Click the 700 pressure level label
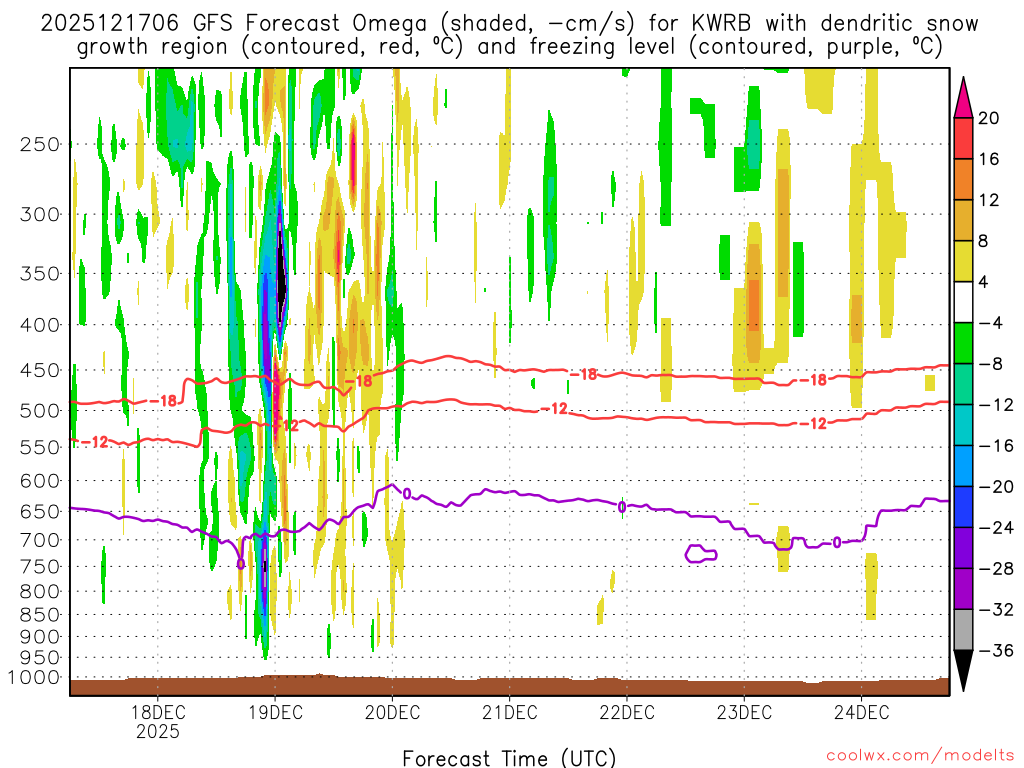 click(x=40, y=540)
